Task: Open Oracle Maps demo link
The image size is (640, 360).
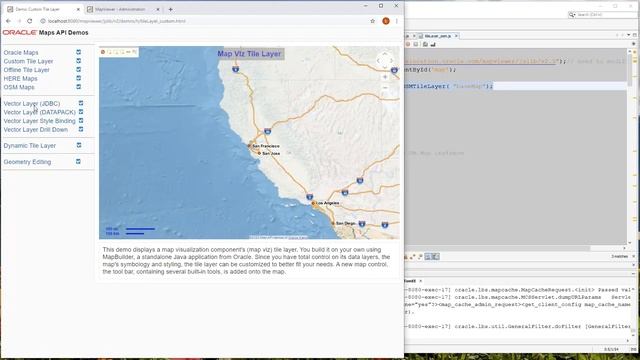Action: pyautogui.click(x=21, y=53)
